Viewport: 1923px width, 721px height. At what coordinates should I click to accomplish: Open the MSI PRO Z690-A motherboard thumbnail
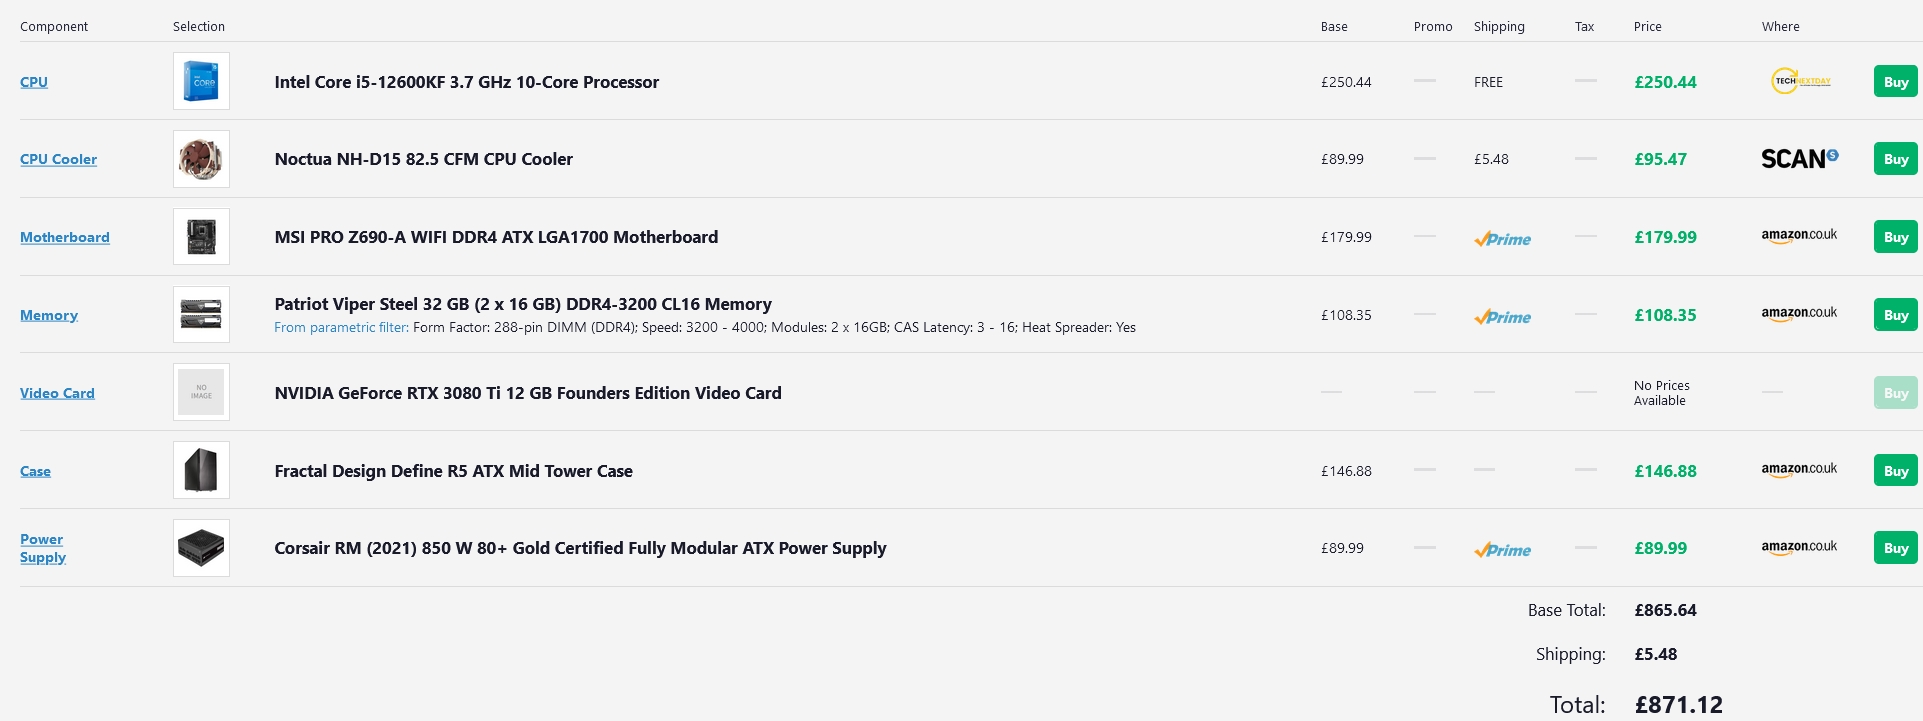coord(201,237)
